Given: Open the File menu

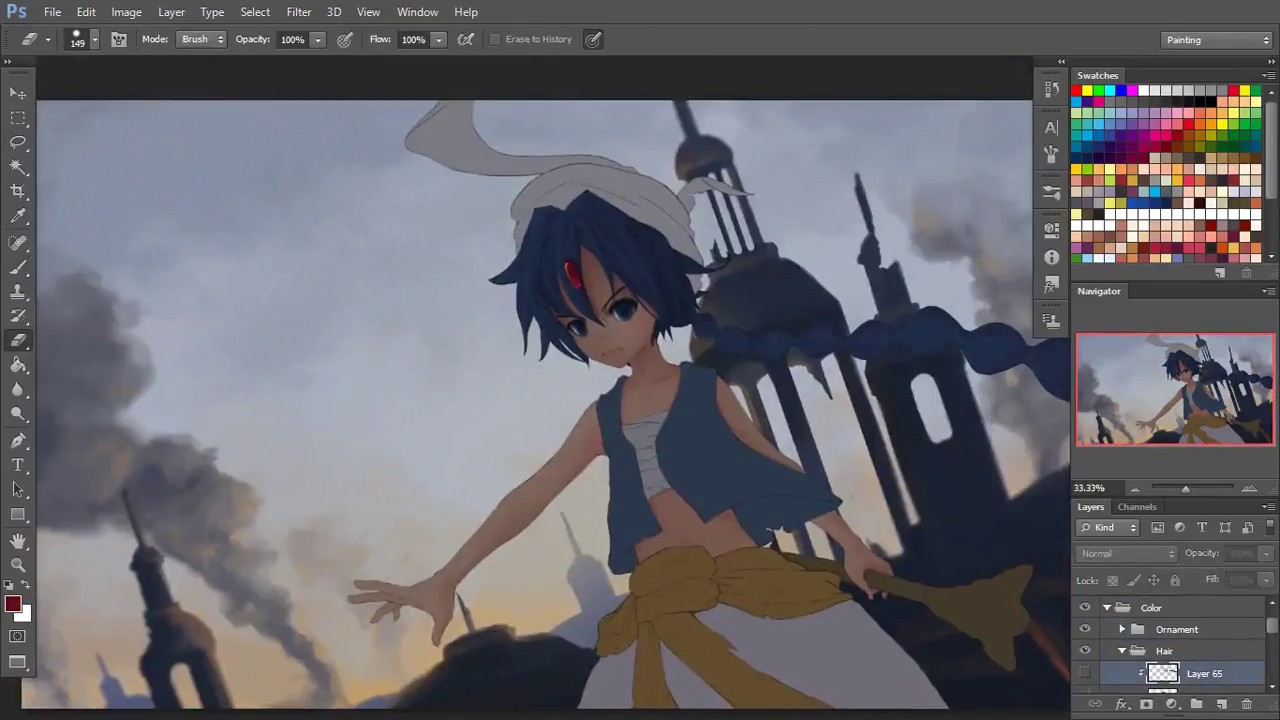Looking at the screenshot, I should click(52, 12).
